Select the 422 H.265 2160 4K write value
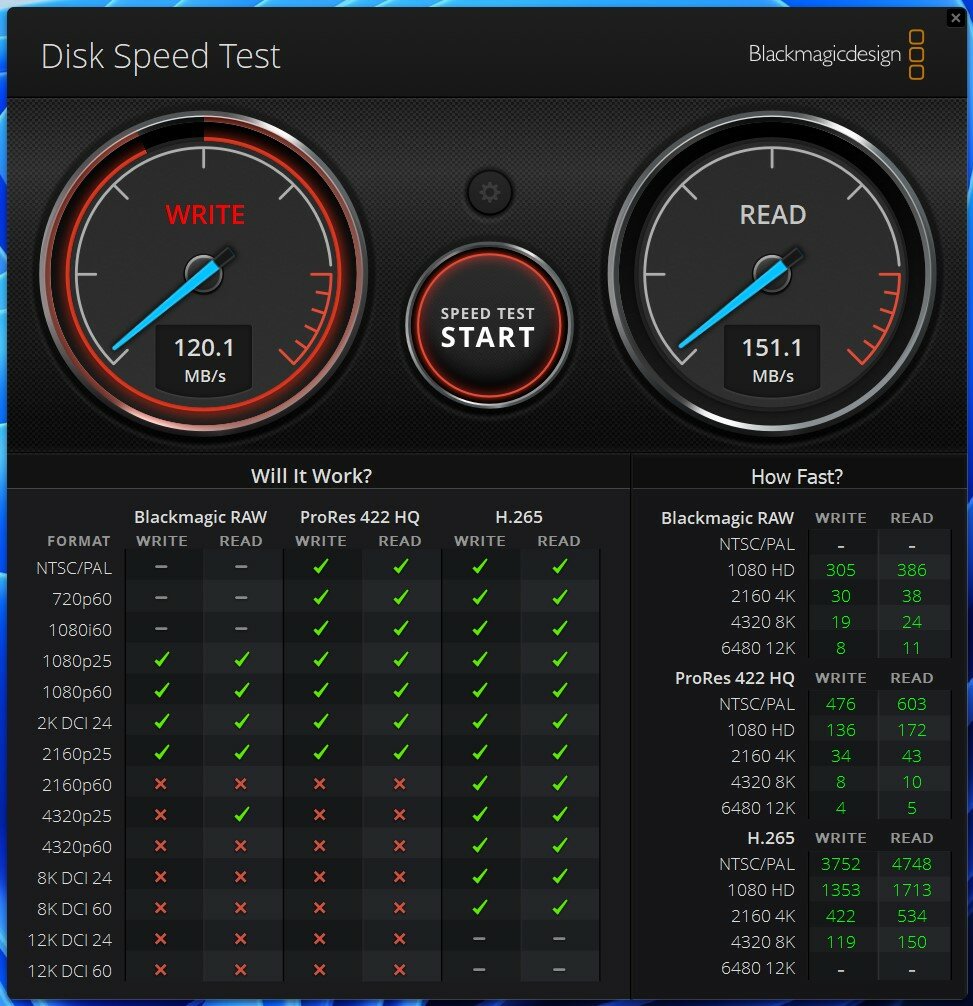The width and height of the screenshot is (973, 1006). tap(841, 916)
